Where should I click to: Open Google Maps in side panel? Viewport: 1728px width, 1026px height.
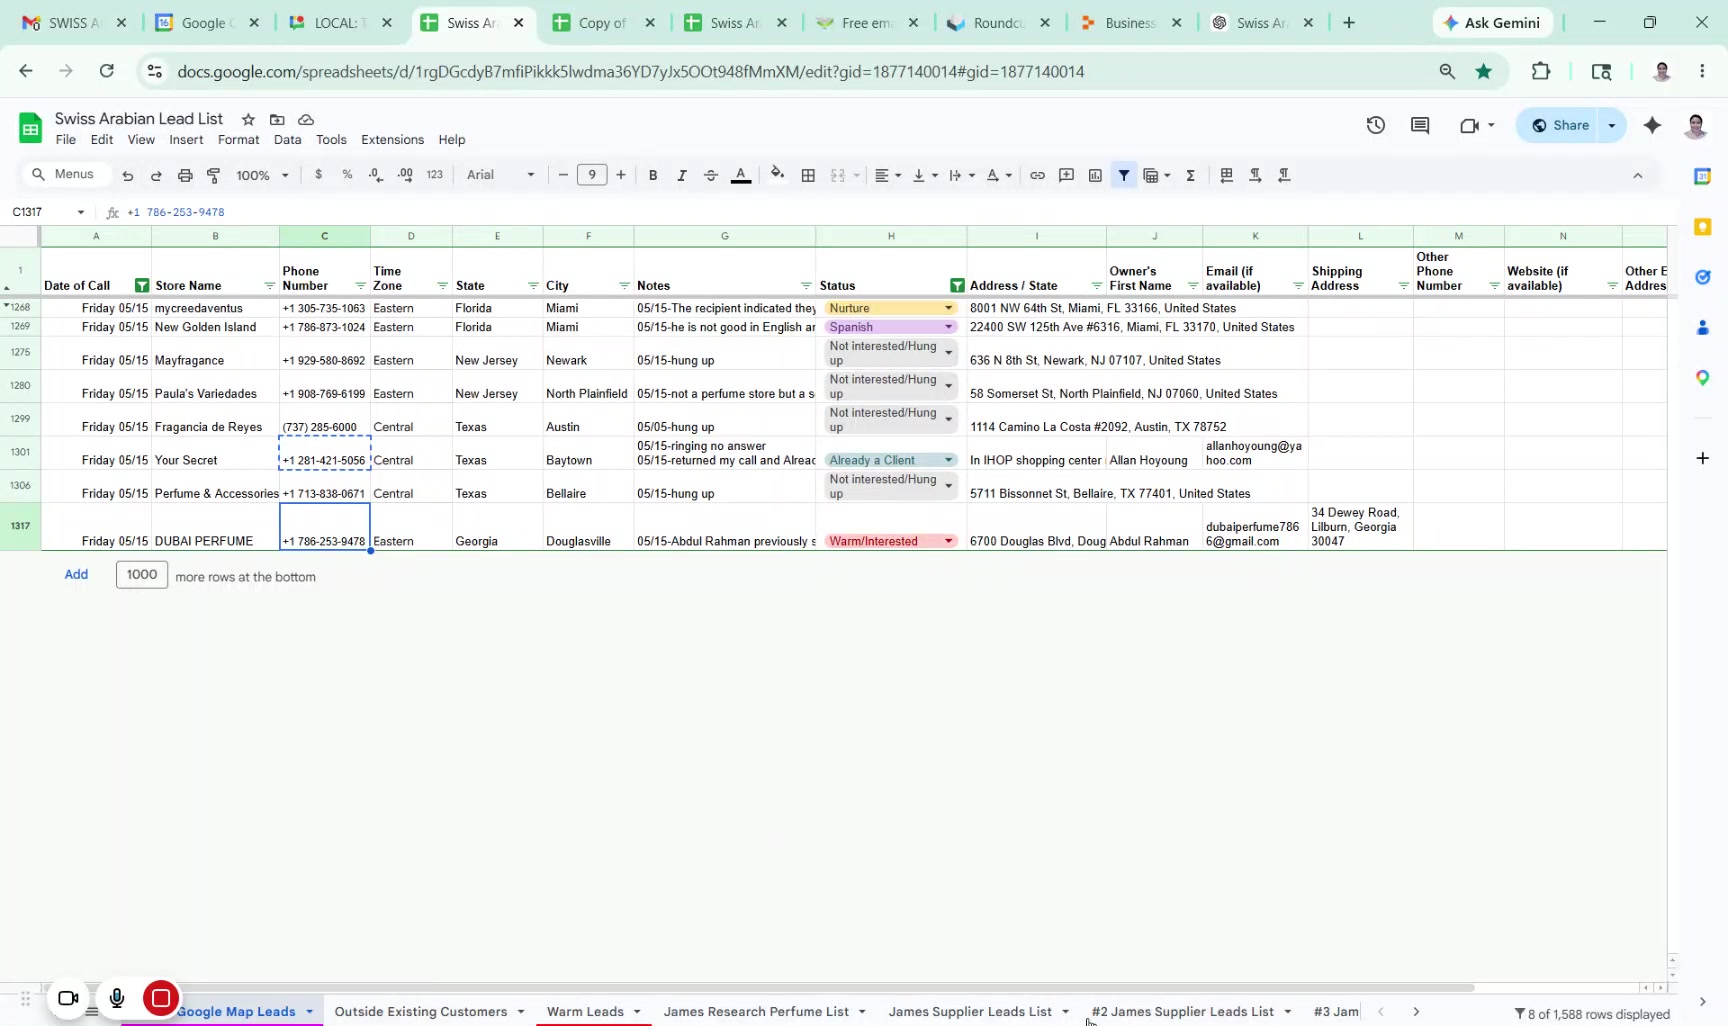point(1702,378)
